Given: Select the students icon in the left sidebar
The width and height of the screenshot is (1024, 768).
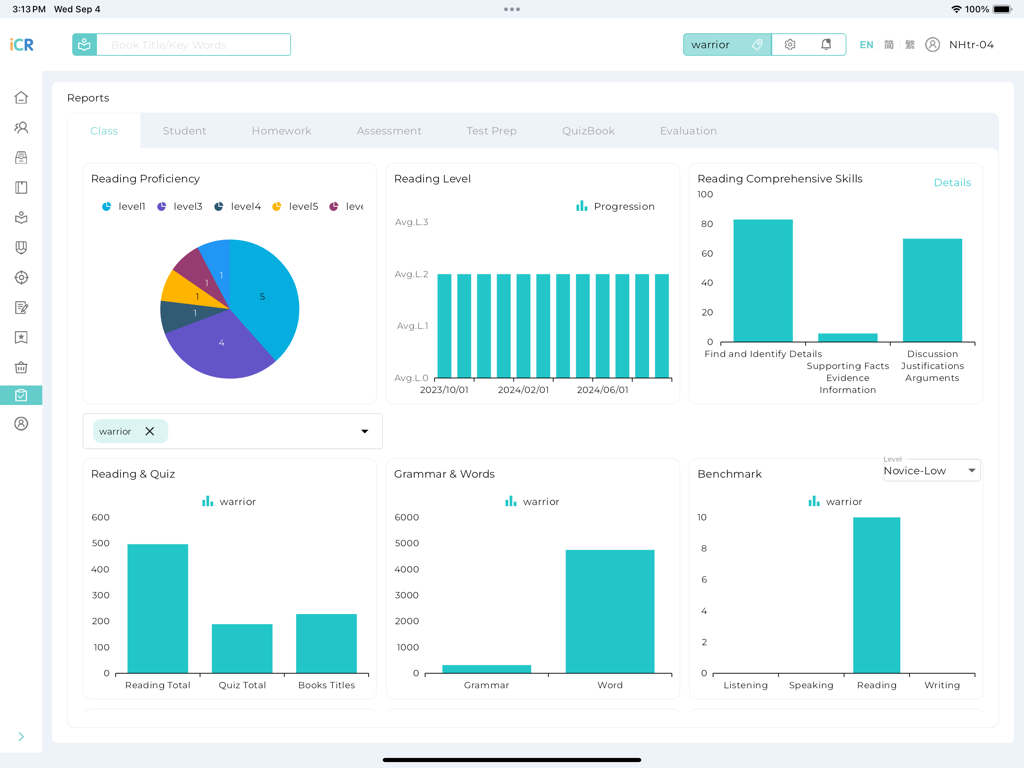Looking at the screenshot, I should [x=20, y=127].
